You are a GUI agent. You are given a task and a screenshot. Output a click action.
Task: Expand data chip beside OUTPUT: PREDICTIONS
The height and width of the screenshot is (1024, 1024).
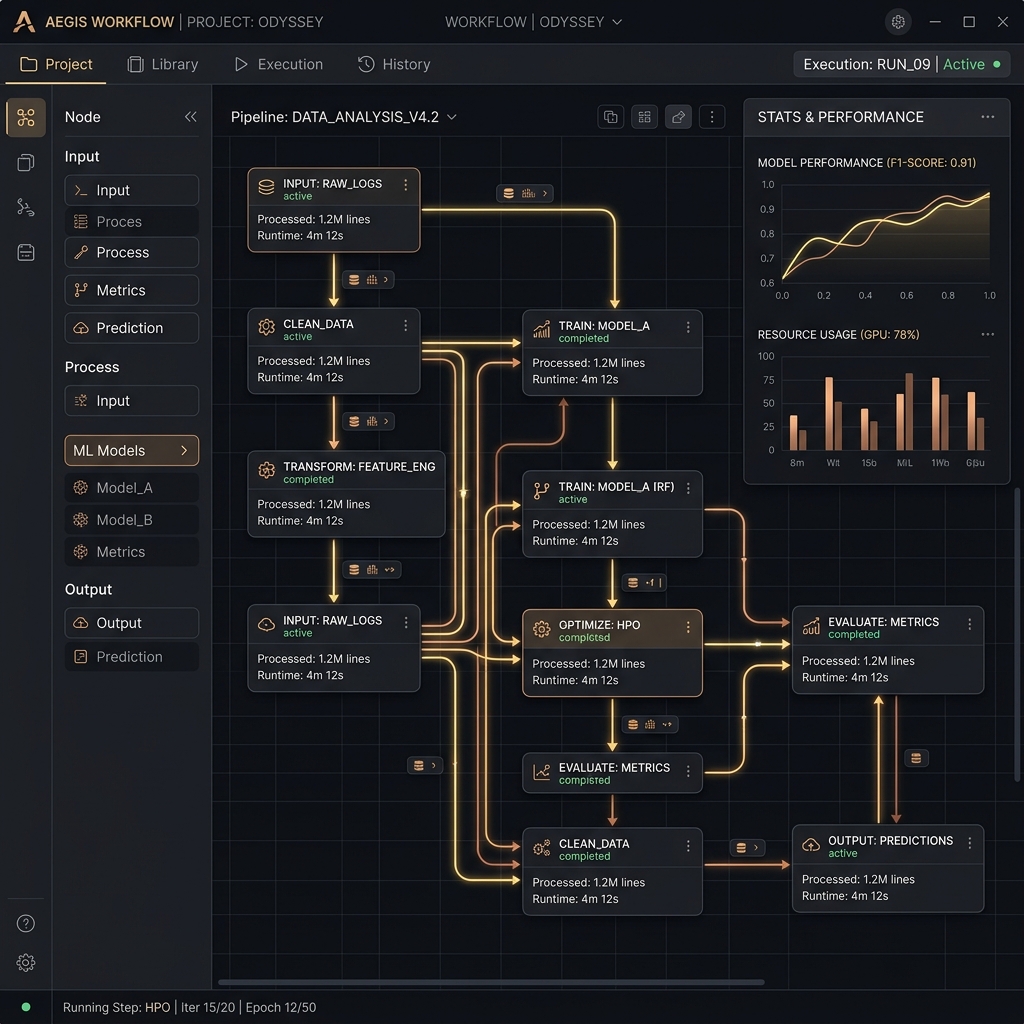(747, 848)
